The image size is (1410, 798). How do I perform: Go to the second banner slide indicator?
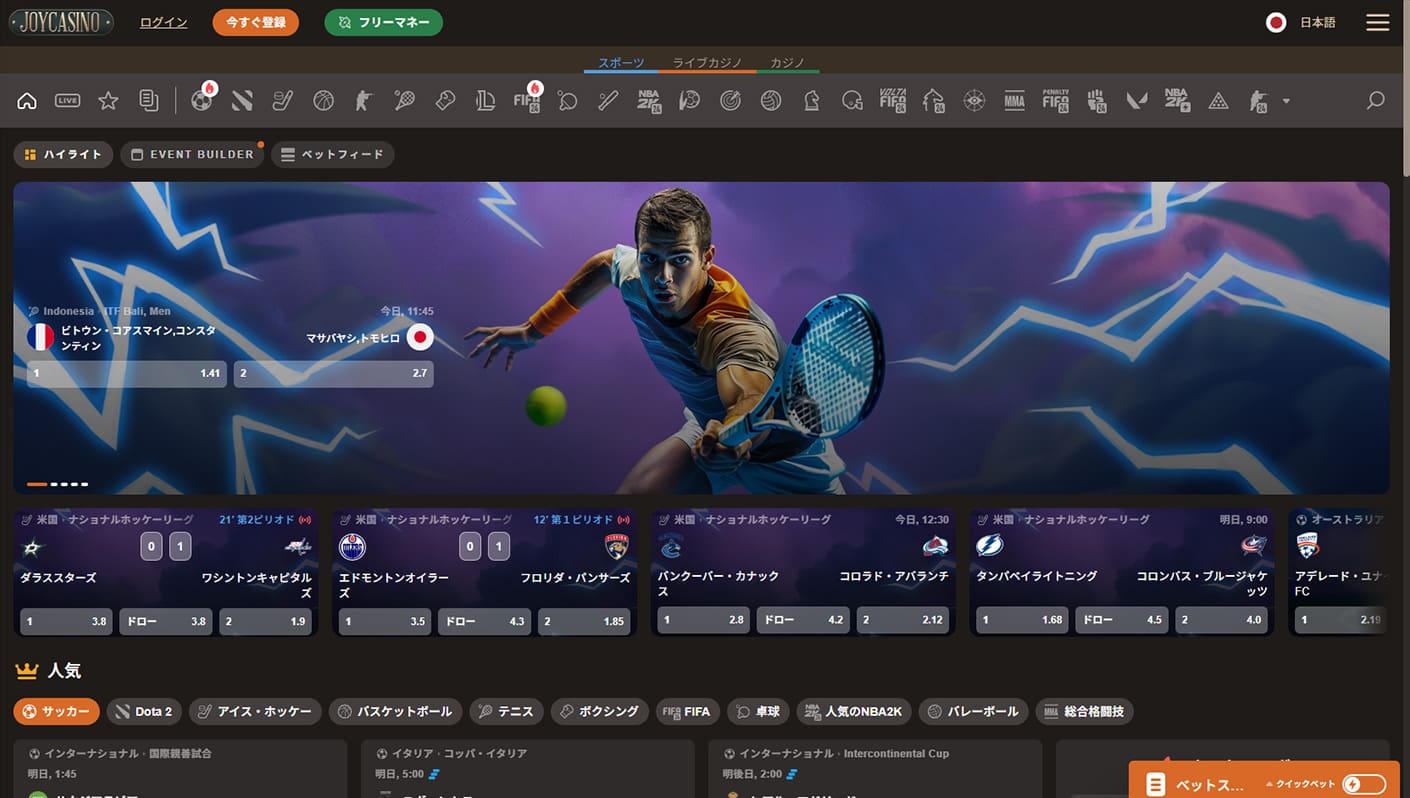55,484
